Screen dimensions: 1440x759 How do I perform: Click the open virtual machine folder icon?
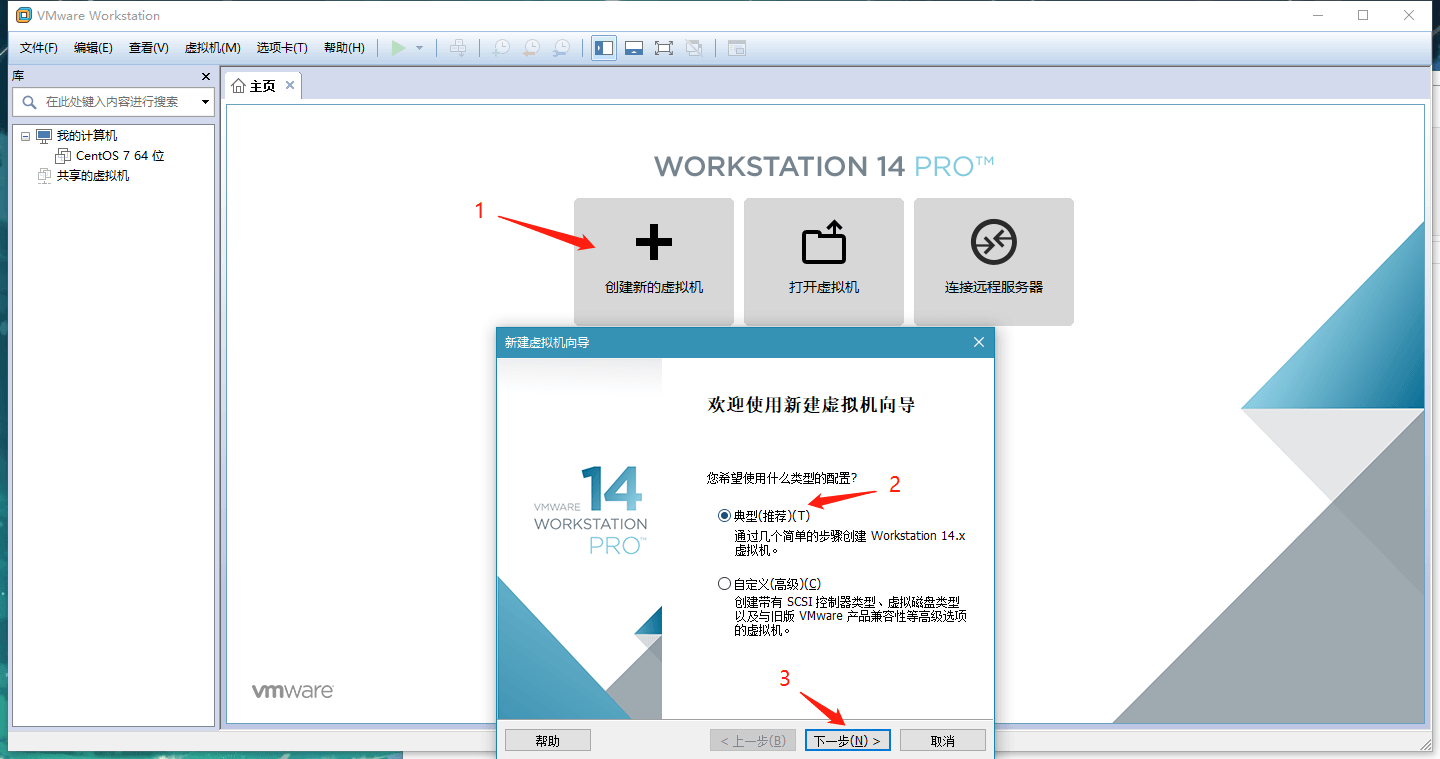coord(824,242)
